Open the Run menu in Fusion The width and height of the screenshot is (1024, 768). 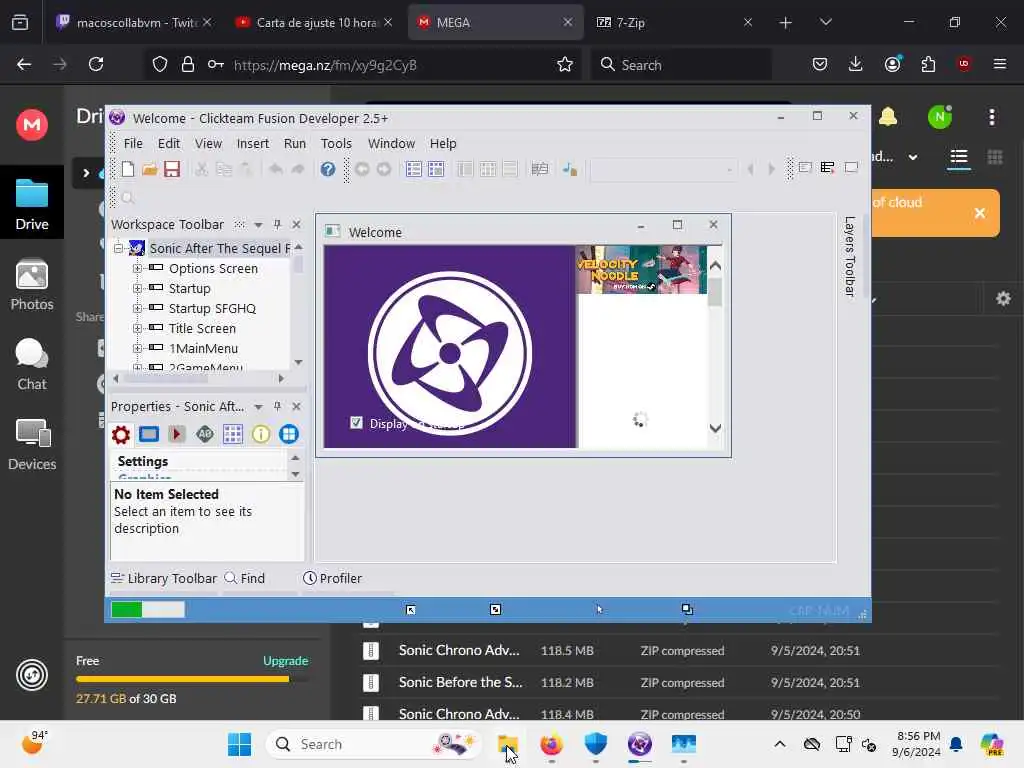(295, 144)
